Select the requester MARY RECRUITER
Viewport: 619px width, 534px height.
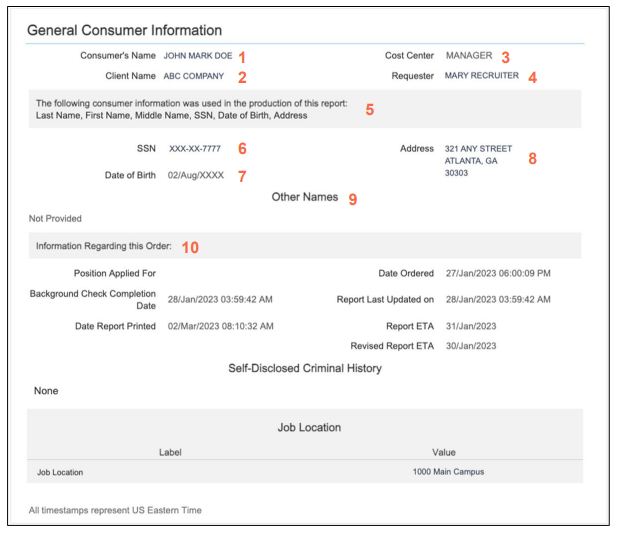tap(481, 76)
